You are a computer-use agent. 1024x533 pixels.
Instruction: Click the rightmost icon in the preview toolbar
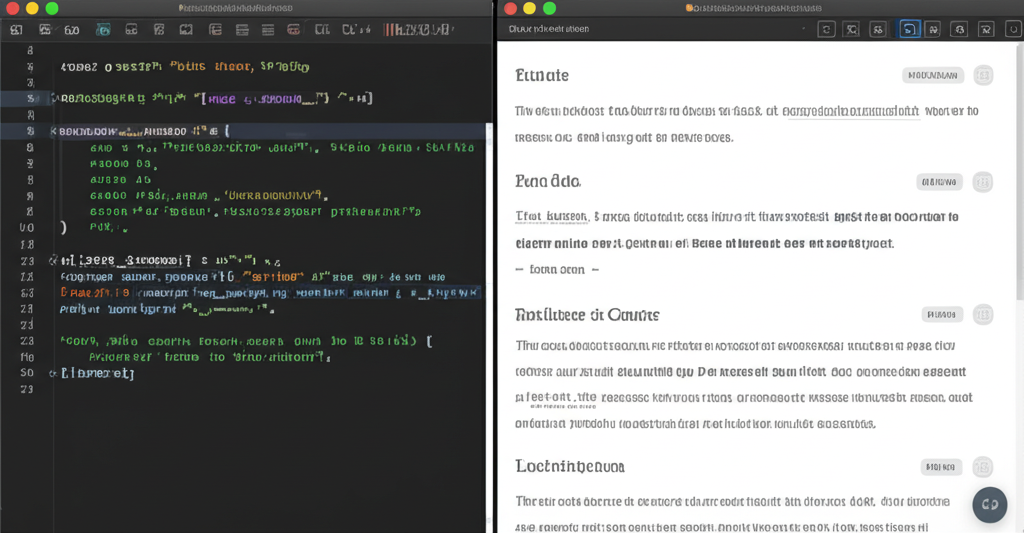pos(1014,29)
